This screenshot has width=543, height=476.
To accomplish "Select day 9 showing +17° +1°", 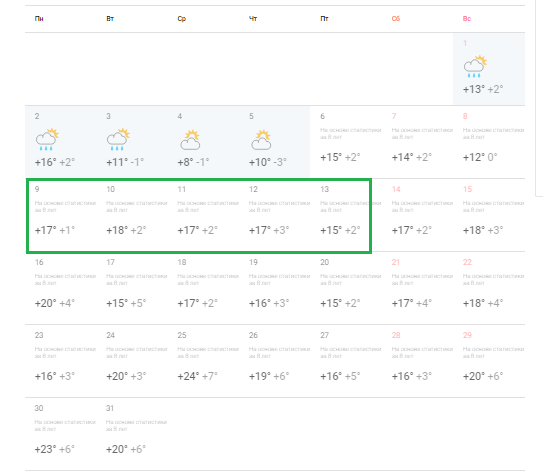I will click(x=60, y=215).
